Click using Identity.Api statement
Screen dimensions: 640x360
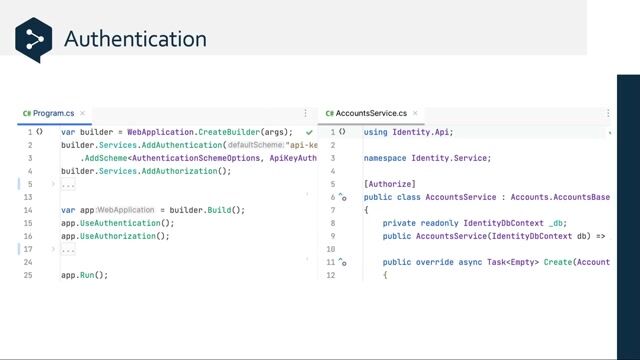tap(408, 132)
